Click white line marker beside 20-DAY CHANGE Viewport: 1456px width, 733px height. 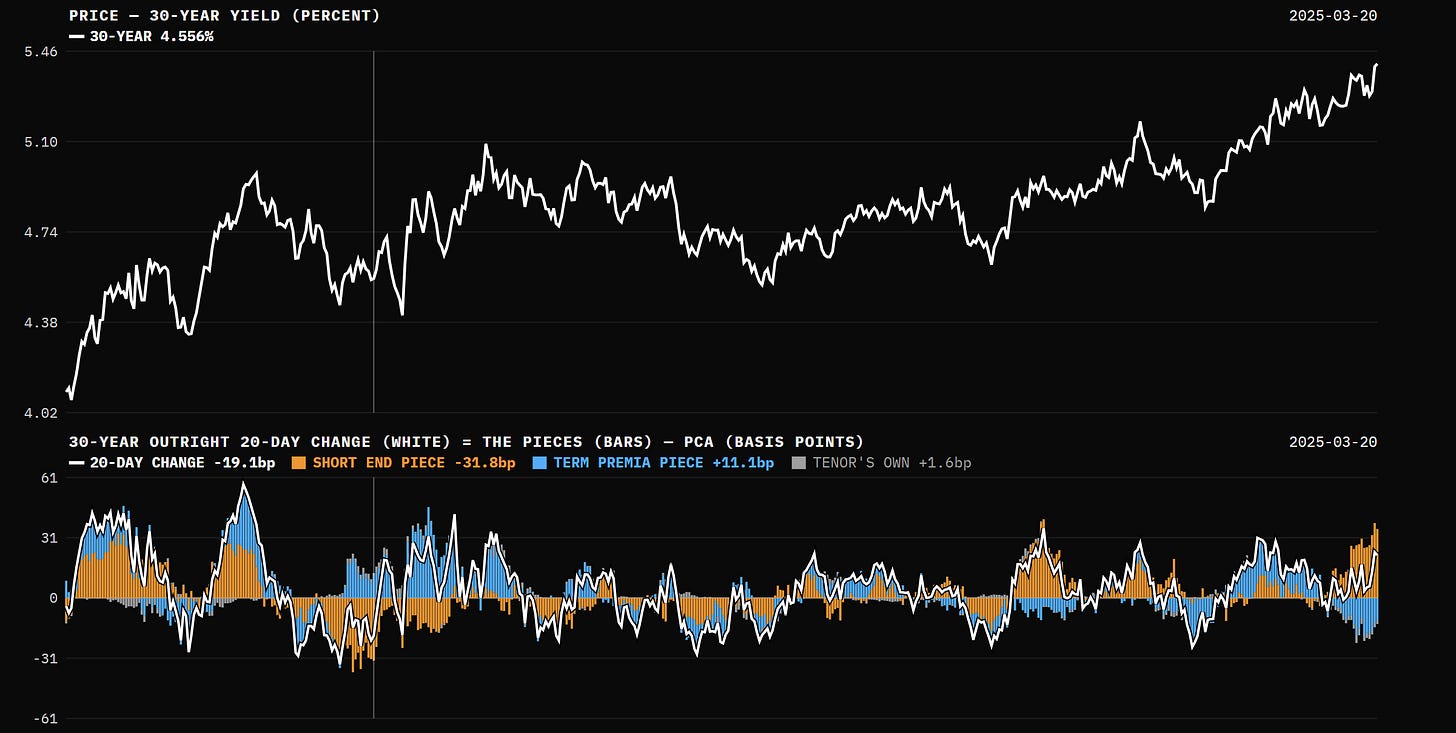click(x=77, y=463)
